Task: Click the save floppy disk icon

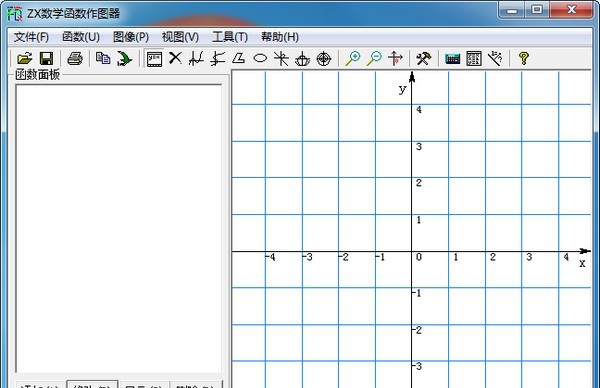Action: coord(46,59)
